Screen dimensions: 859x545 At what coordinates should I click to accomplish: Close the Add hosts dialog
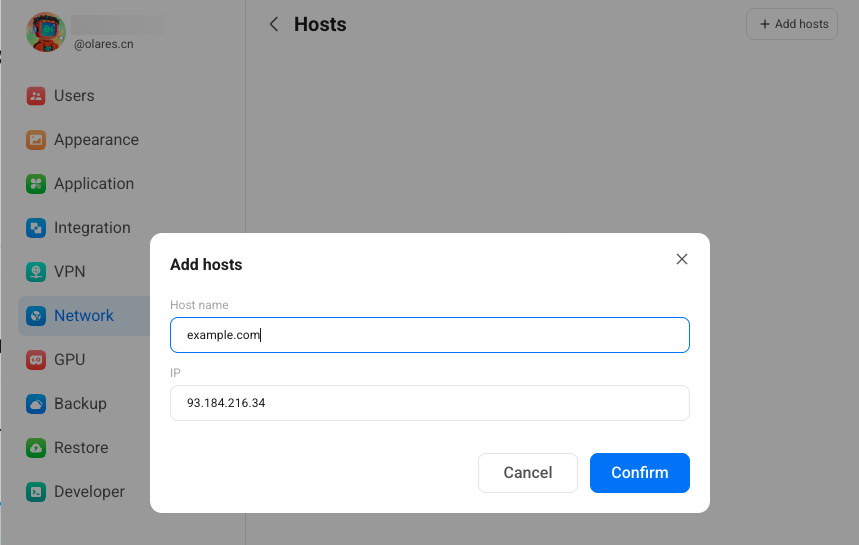coord(682,259)
